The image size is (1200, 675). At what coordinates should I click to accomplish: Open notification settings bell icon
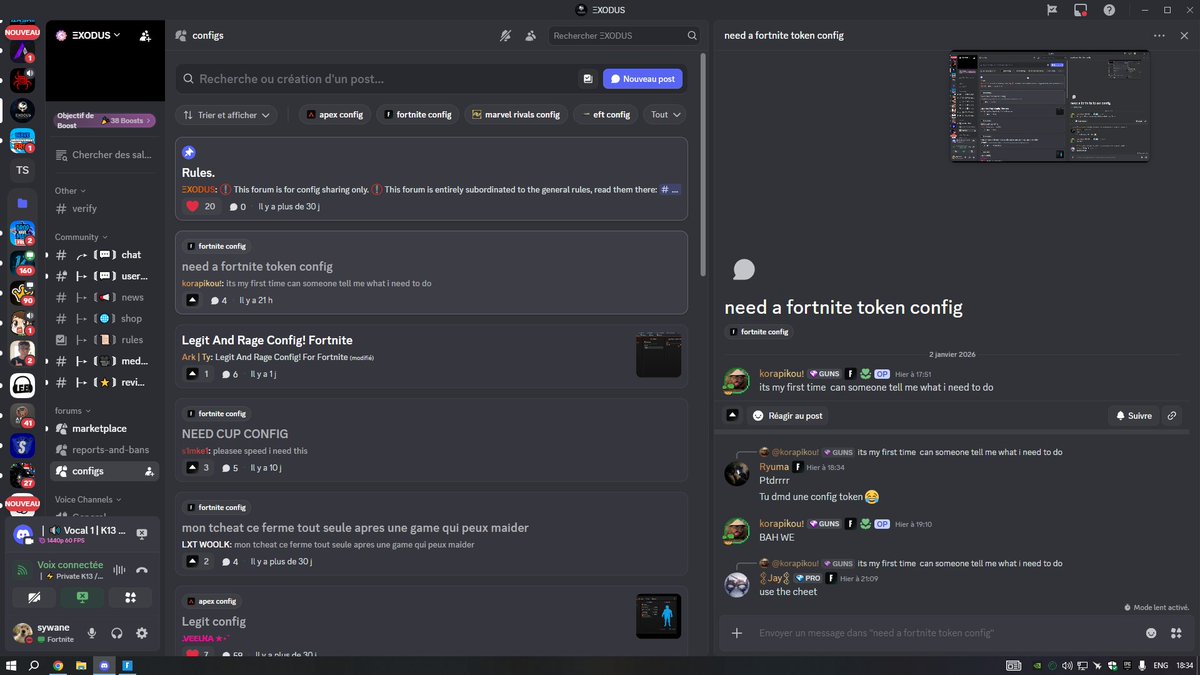click(506, 35)
